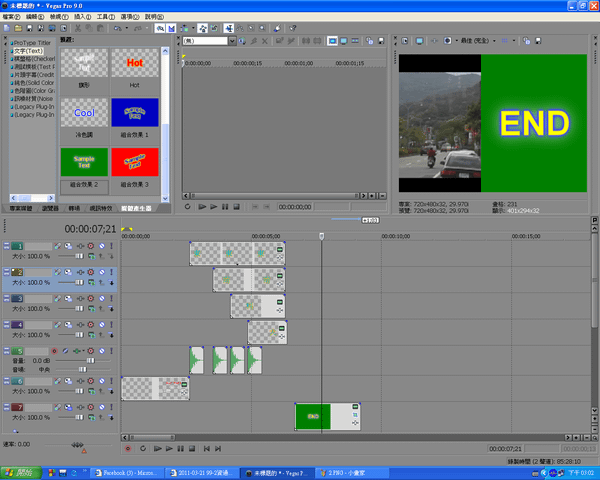Open compositing mode for track 2
This screenshot has height=480, width=600.
[x=92, y=282]
